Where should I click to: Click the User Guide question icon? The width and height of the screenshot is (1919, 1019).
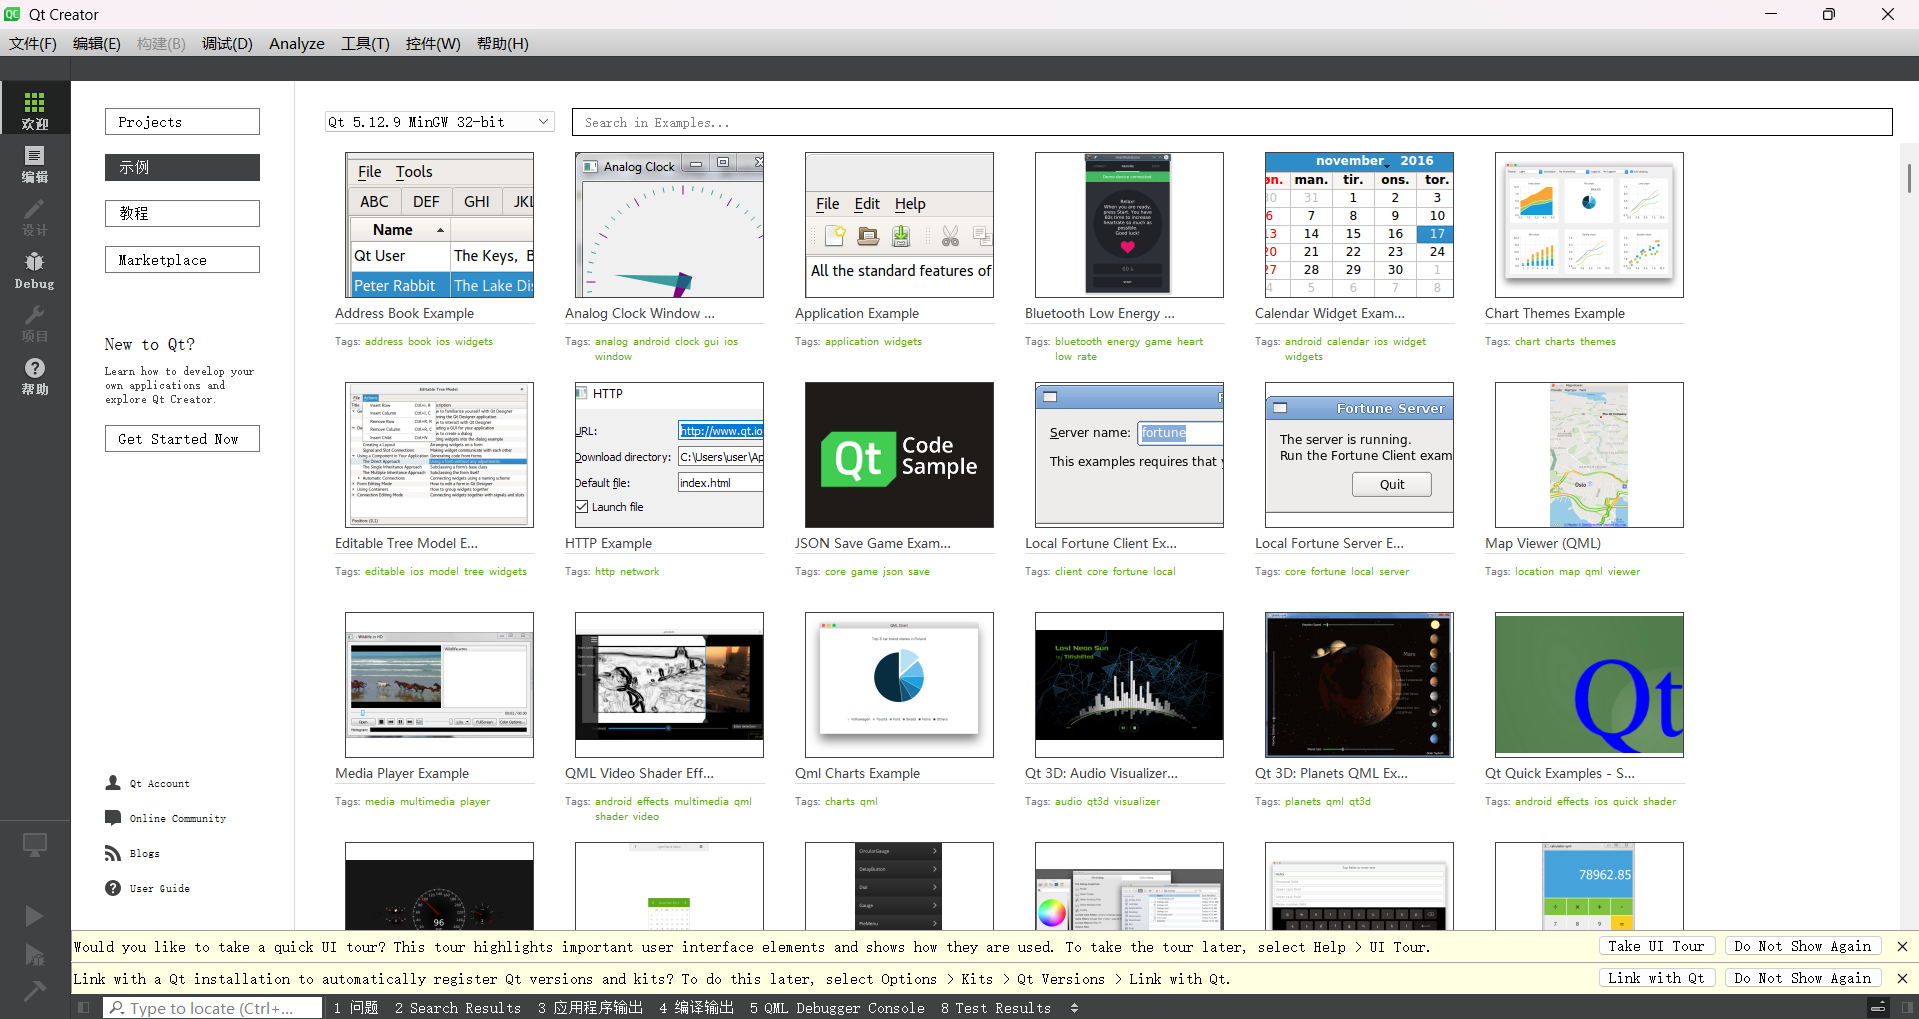tap(113, 888)
